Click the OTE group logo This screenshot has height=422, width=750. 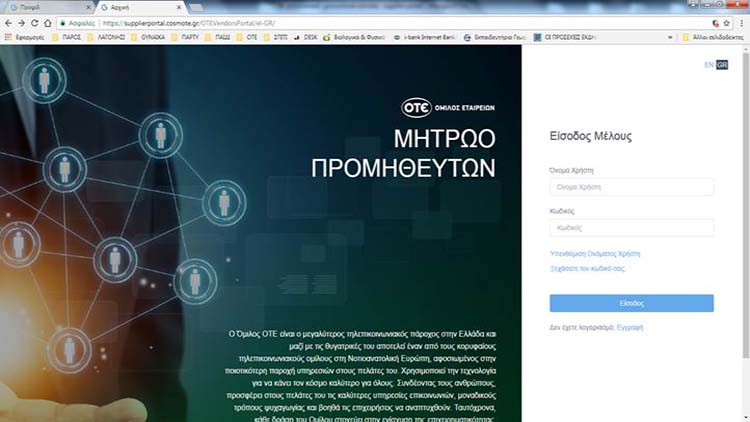(x=447, y=107)
